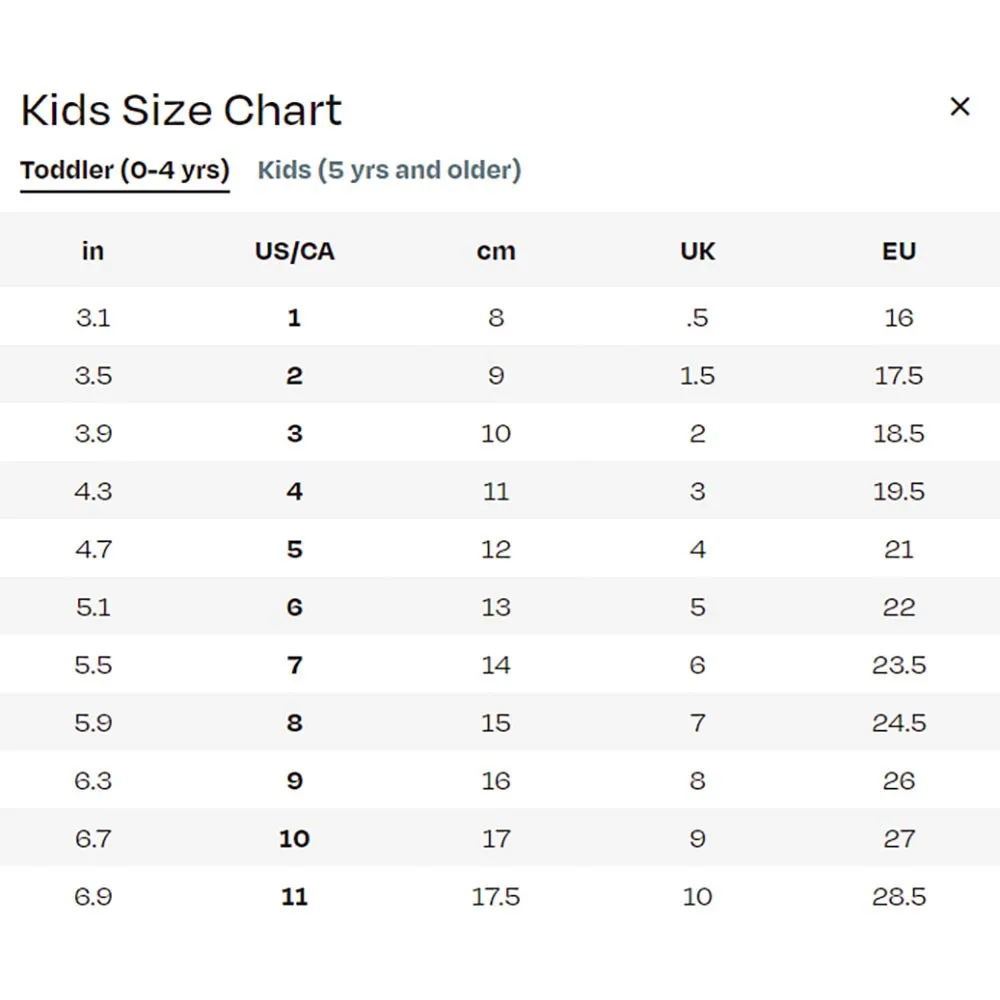Select US/CA size 5 cell
Viewport: 1000px width, 1000px height.
pos(294,549)
